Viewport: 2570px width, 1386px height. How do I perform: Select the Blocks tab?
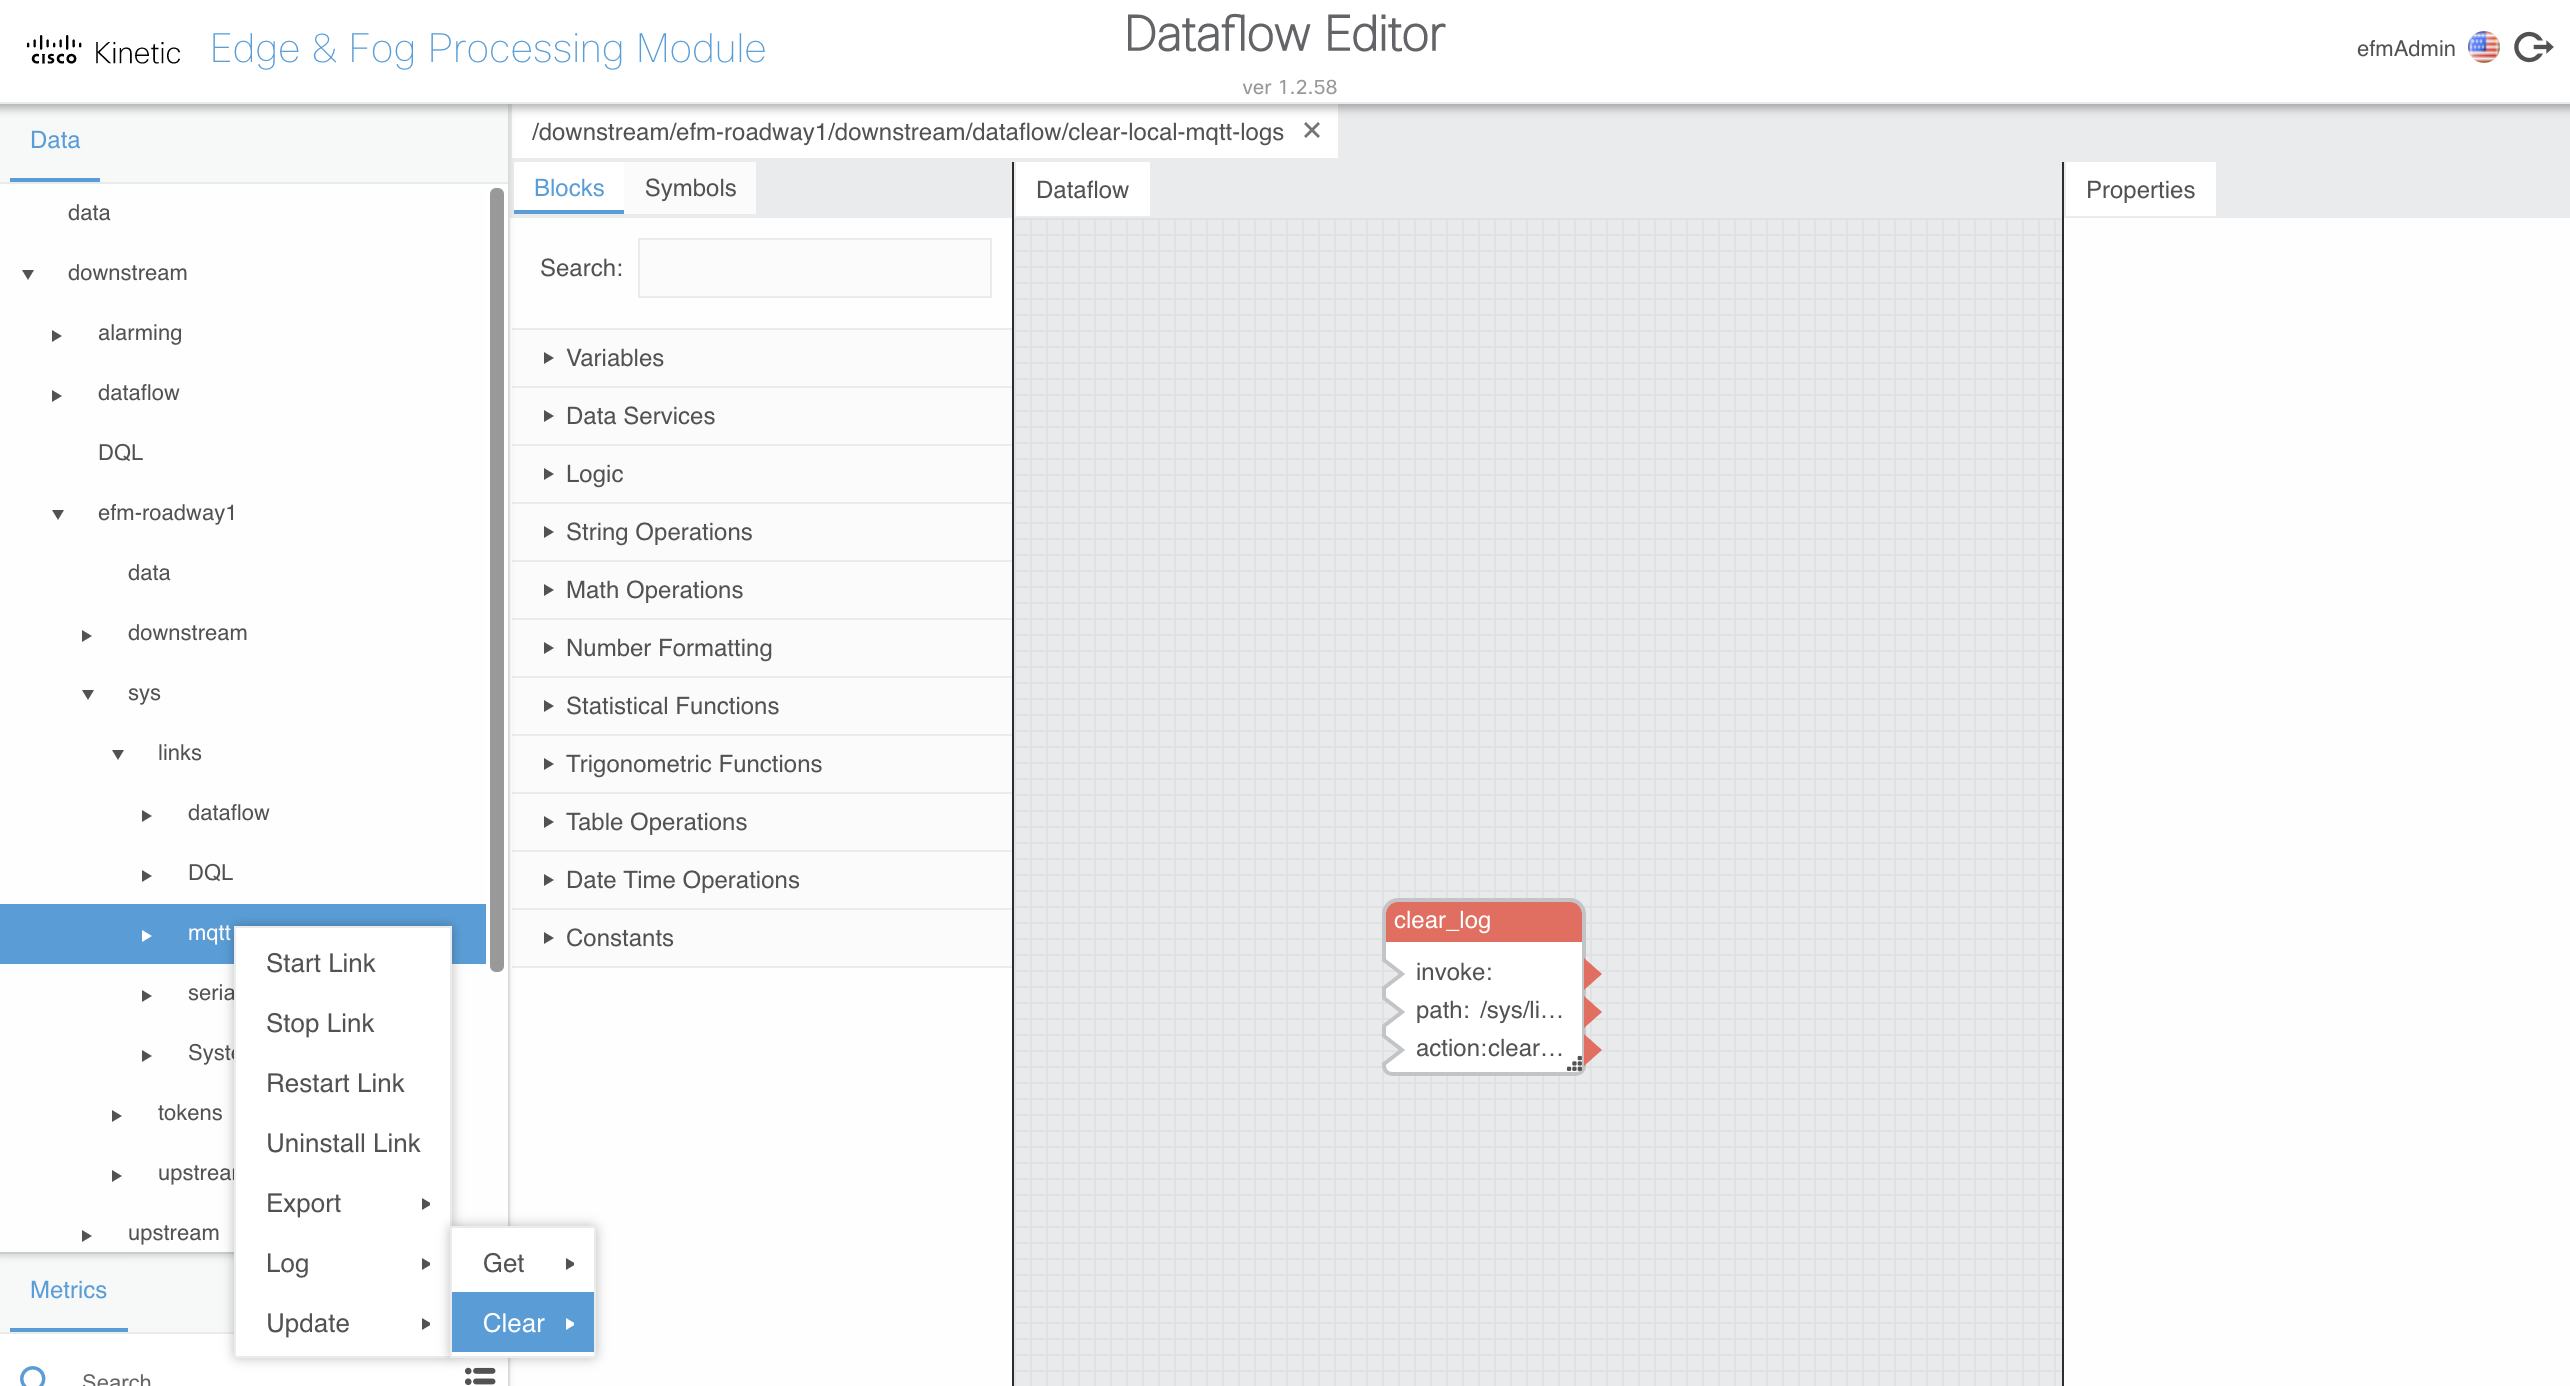click(x=569, y=188)
